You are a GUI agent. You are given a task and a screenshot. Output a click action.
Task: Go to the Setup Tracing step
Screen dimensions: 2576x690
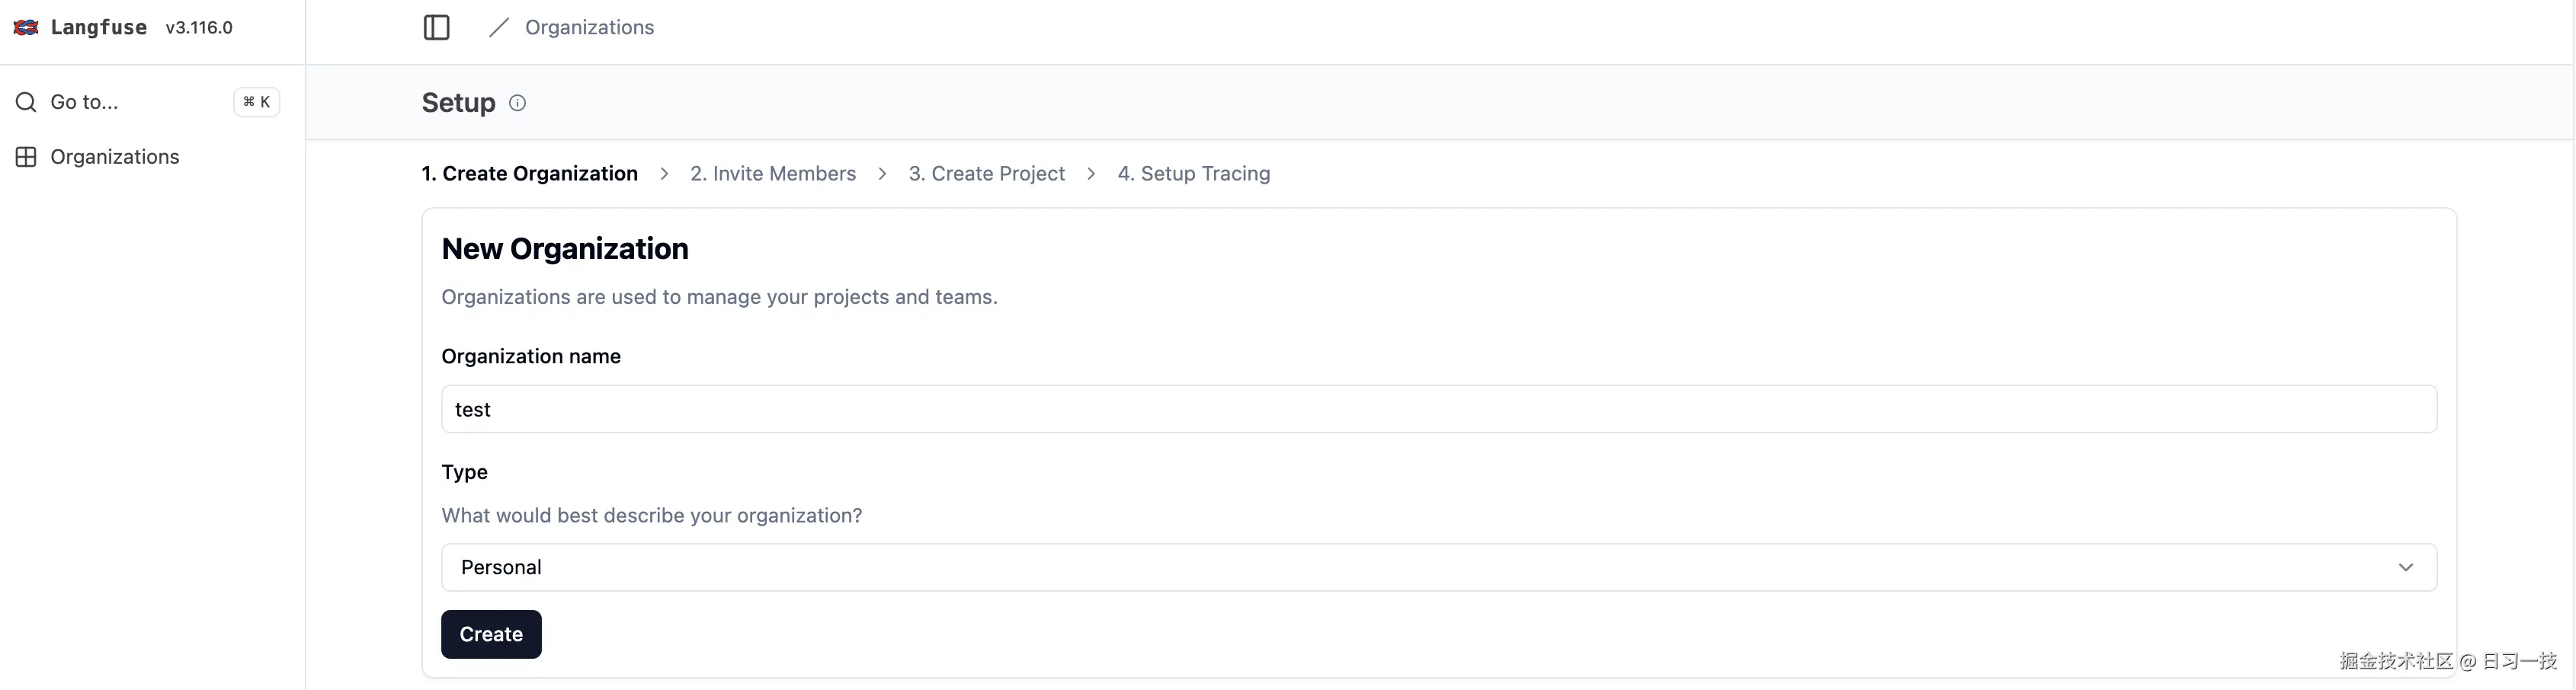click(1193, 174)
